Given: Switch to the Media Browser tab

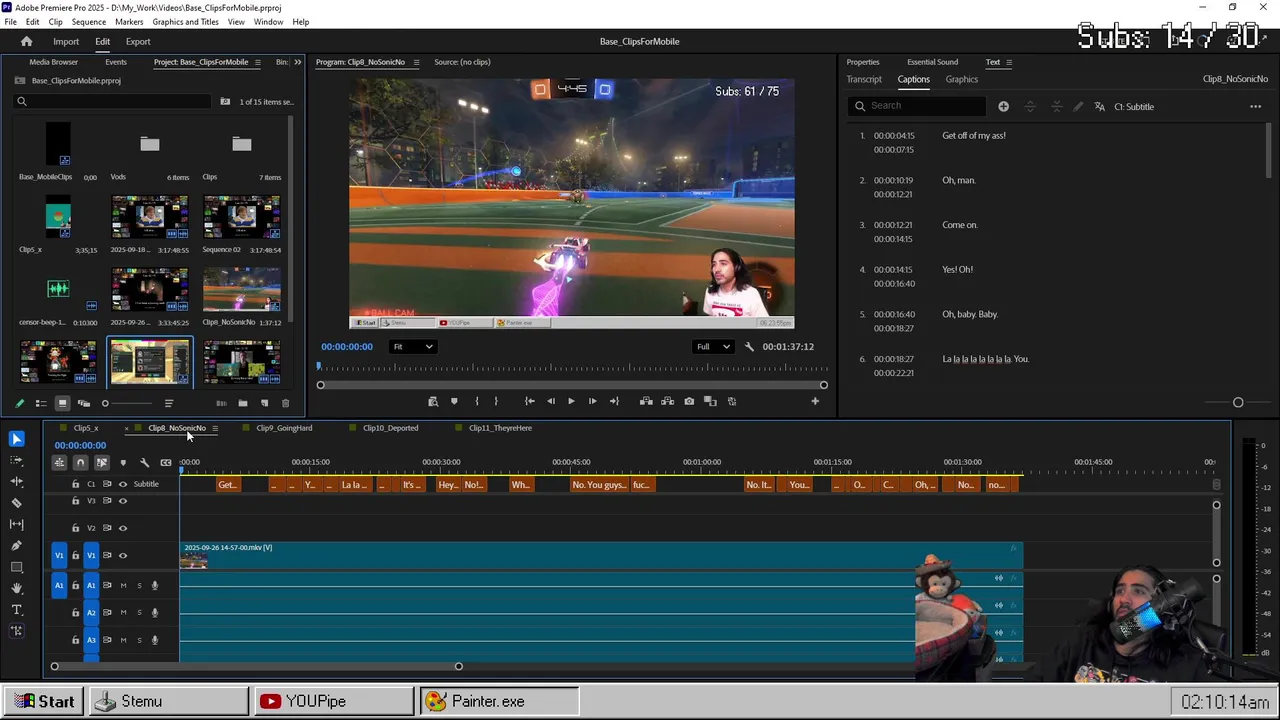Looking at the screenshot, I should (x=53, y=62).
